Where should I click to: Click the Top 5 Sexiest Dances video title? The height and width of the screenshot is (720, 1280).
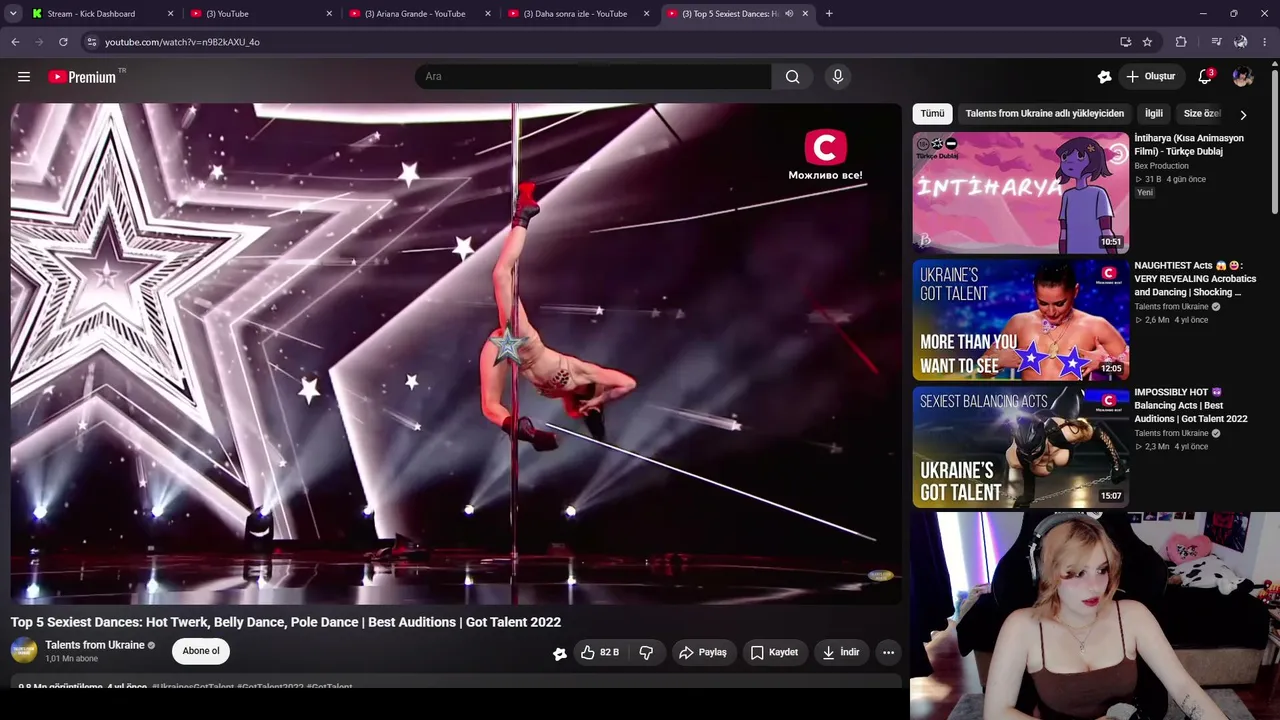286,622
